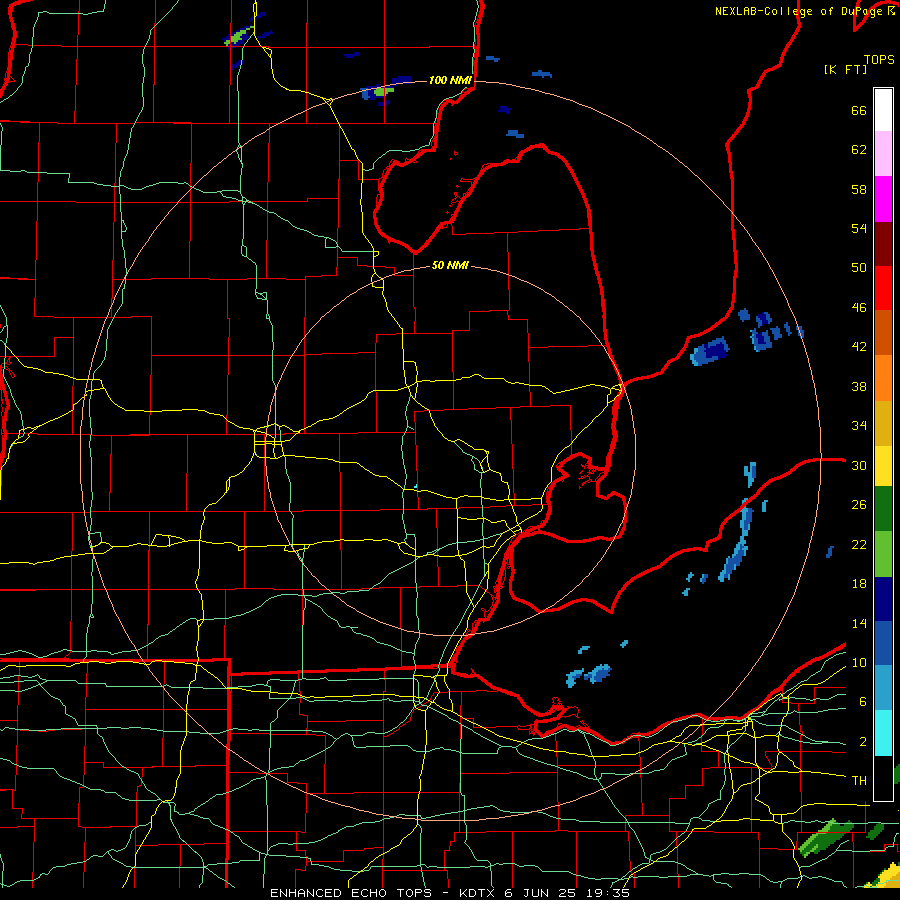The height and width of the screenshot is (900, 900).
Task: Click the legend value '30'
Action: tap(859, 465)
